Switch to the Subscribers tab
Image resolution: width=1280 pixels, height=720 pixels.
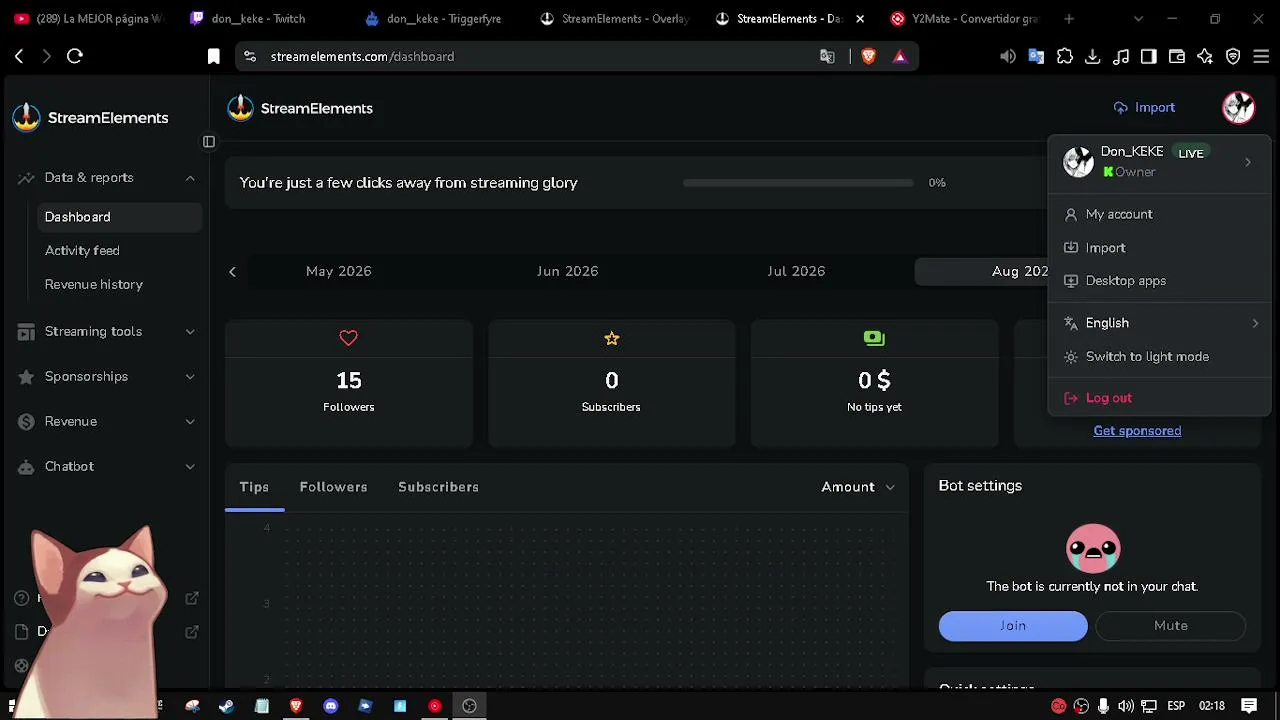(438, 487)
